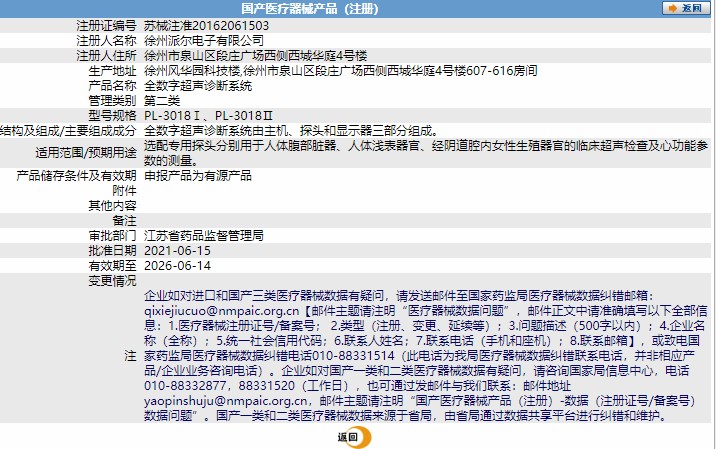This screenshot has width=716, height=449.
Task: Click the 注册人名称 label
Action: 106,41
